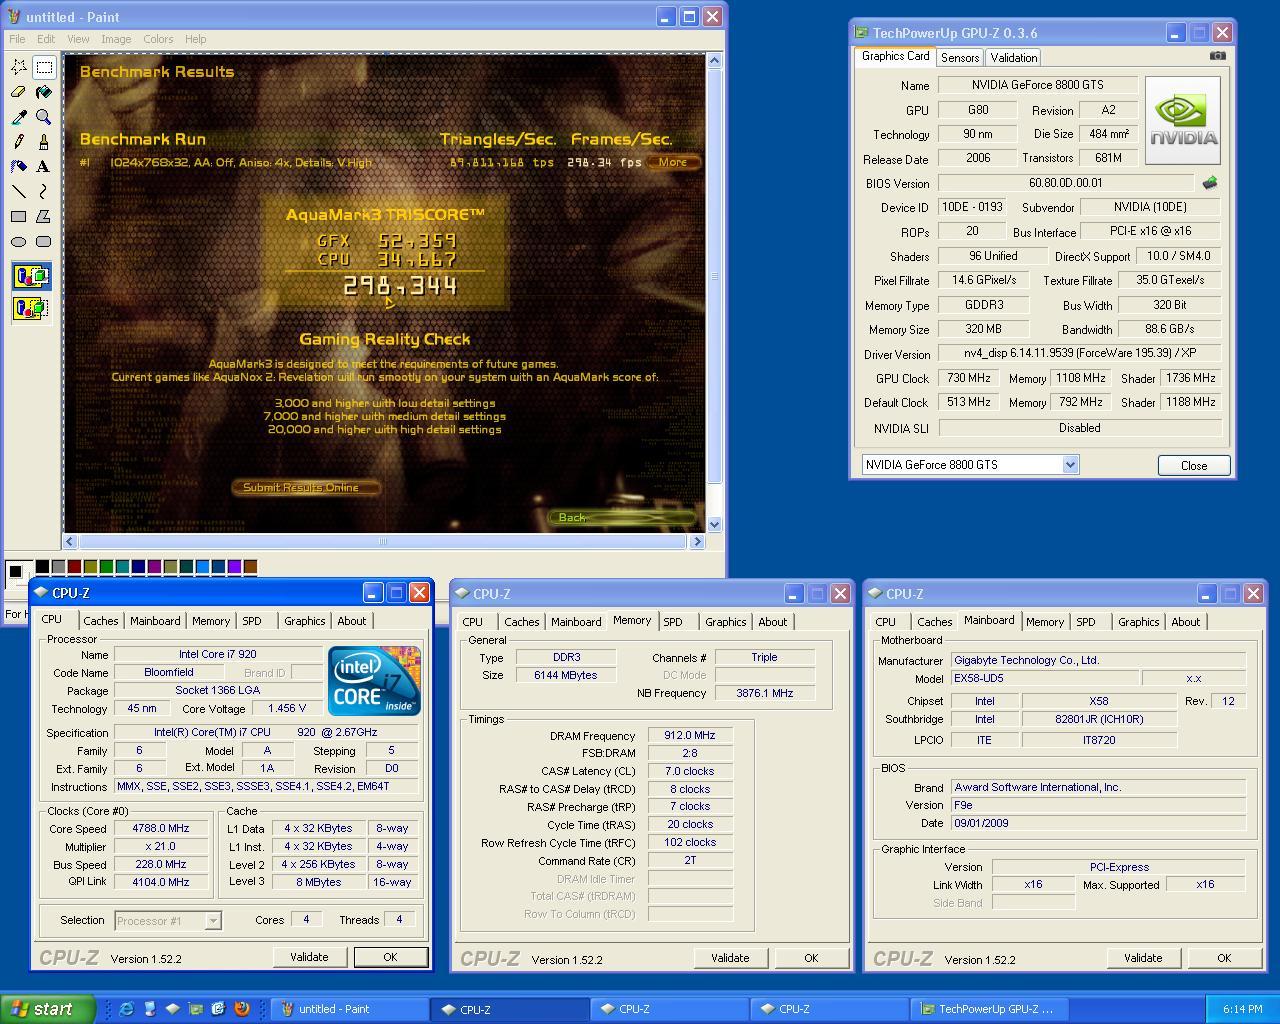
Task: Click the CPU-Z icon in quick launch
Action: pyautogui.click(x=172, y=1009)
